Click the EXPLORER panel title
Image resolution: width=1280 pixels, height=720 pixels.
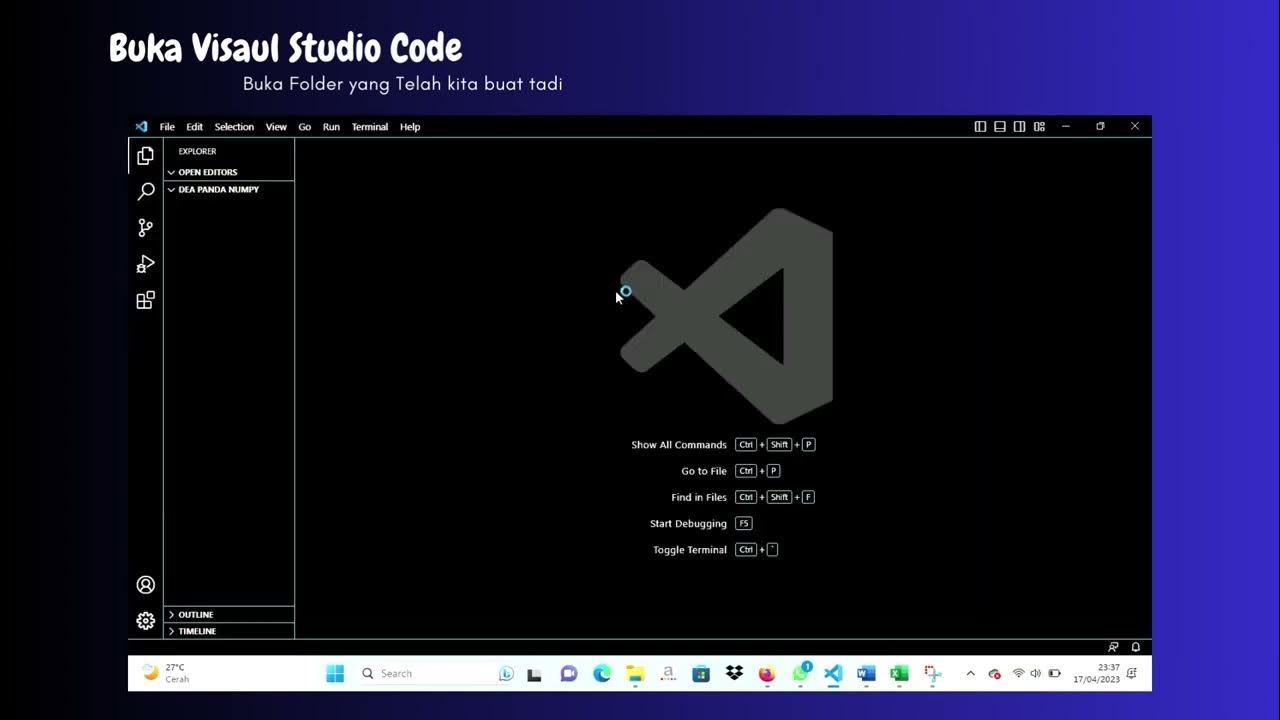click(197, 152)
